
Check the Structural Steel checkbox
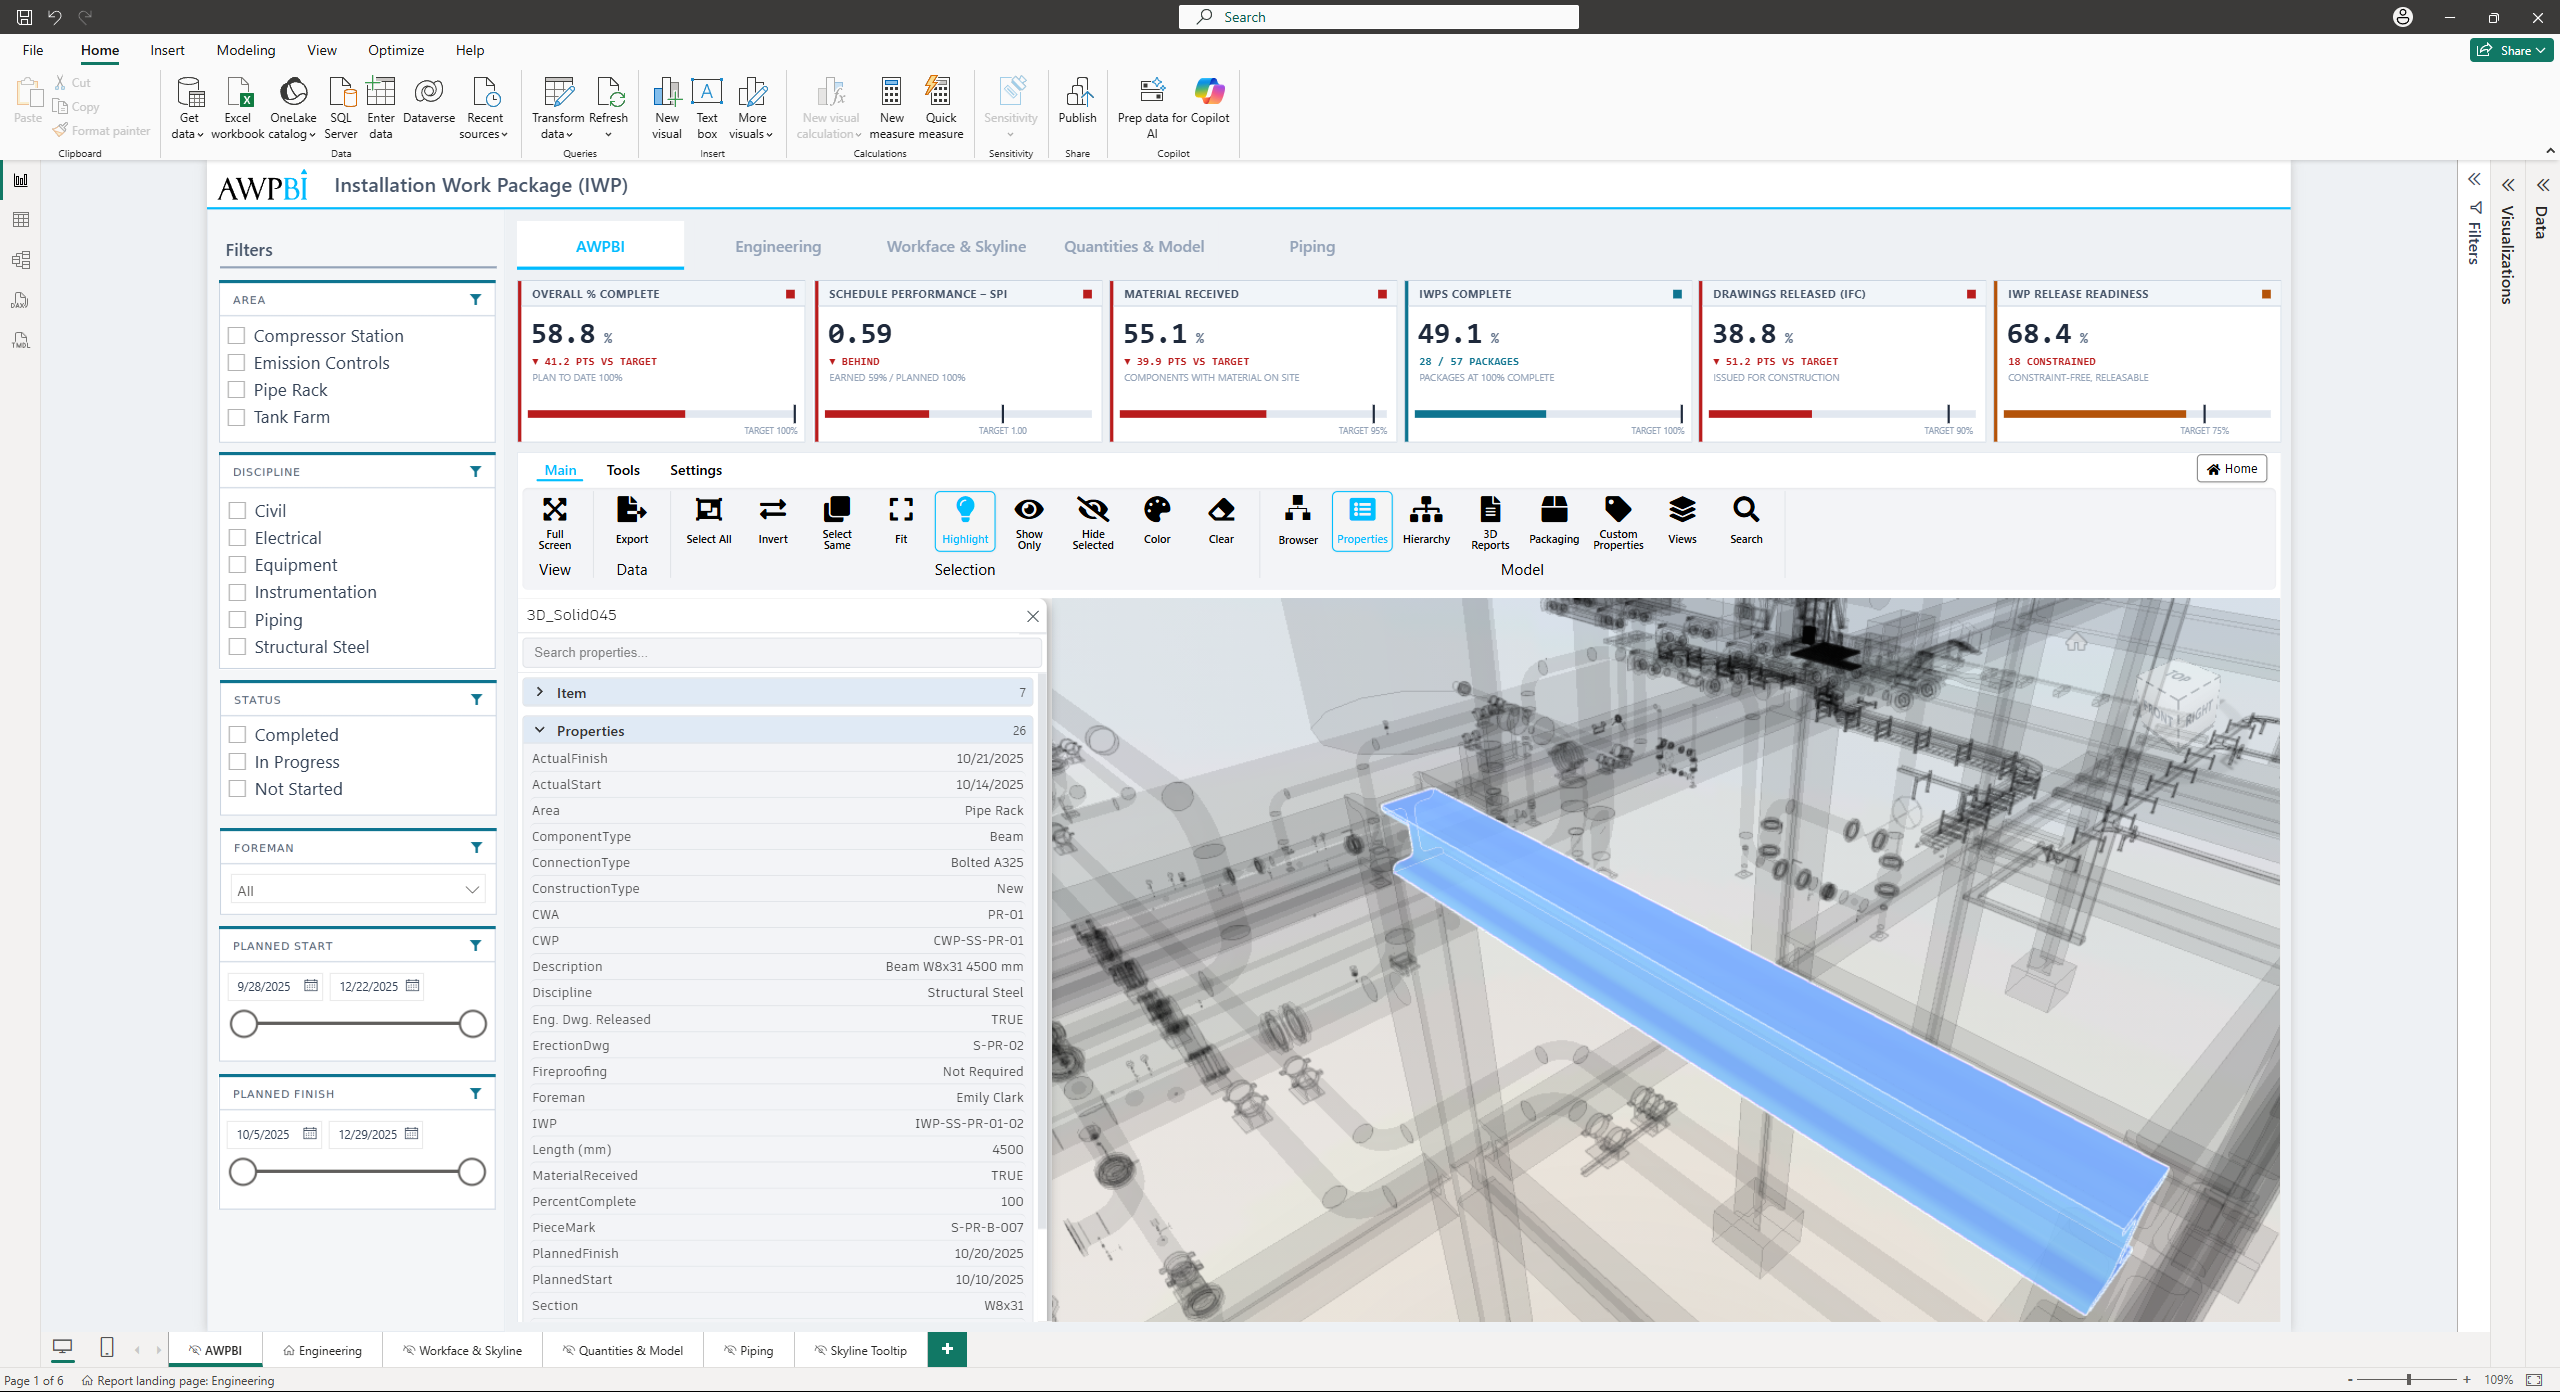(x=238, y=647)
